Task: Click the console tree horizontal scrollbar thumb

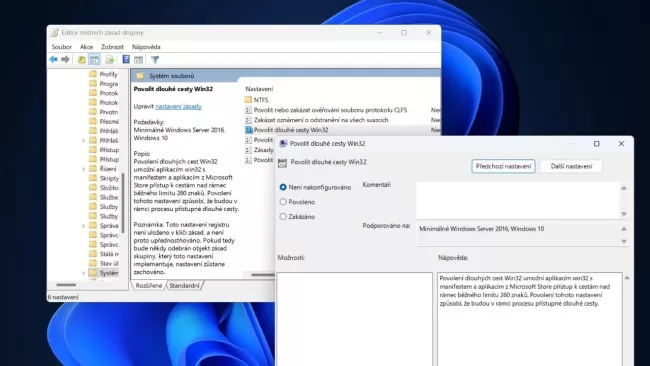Action: 66,285
